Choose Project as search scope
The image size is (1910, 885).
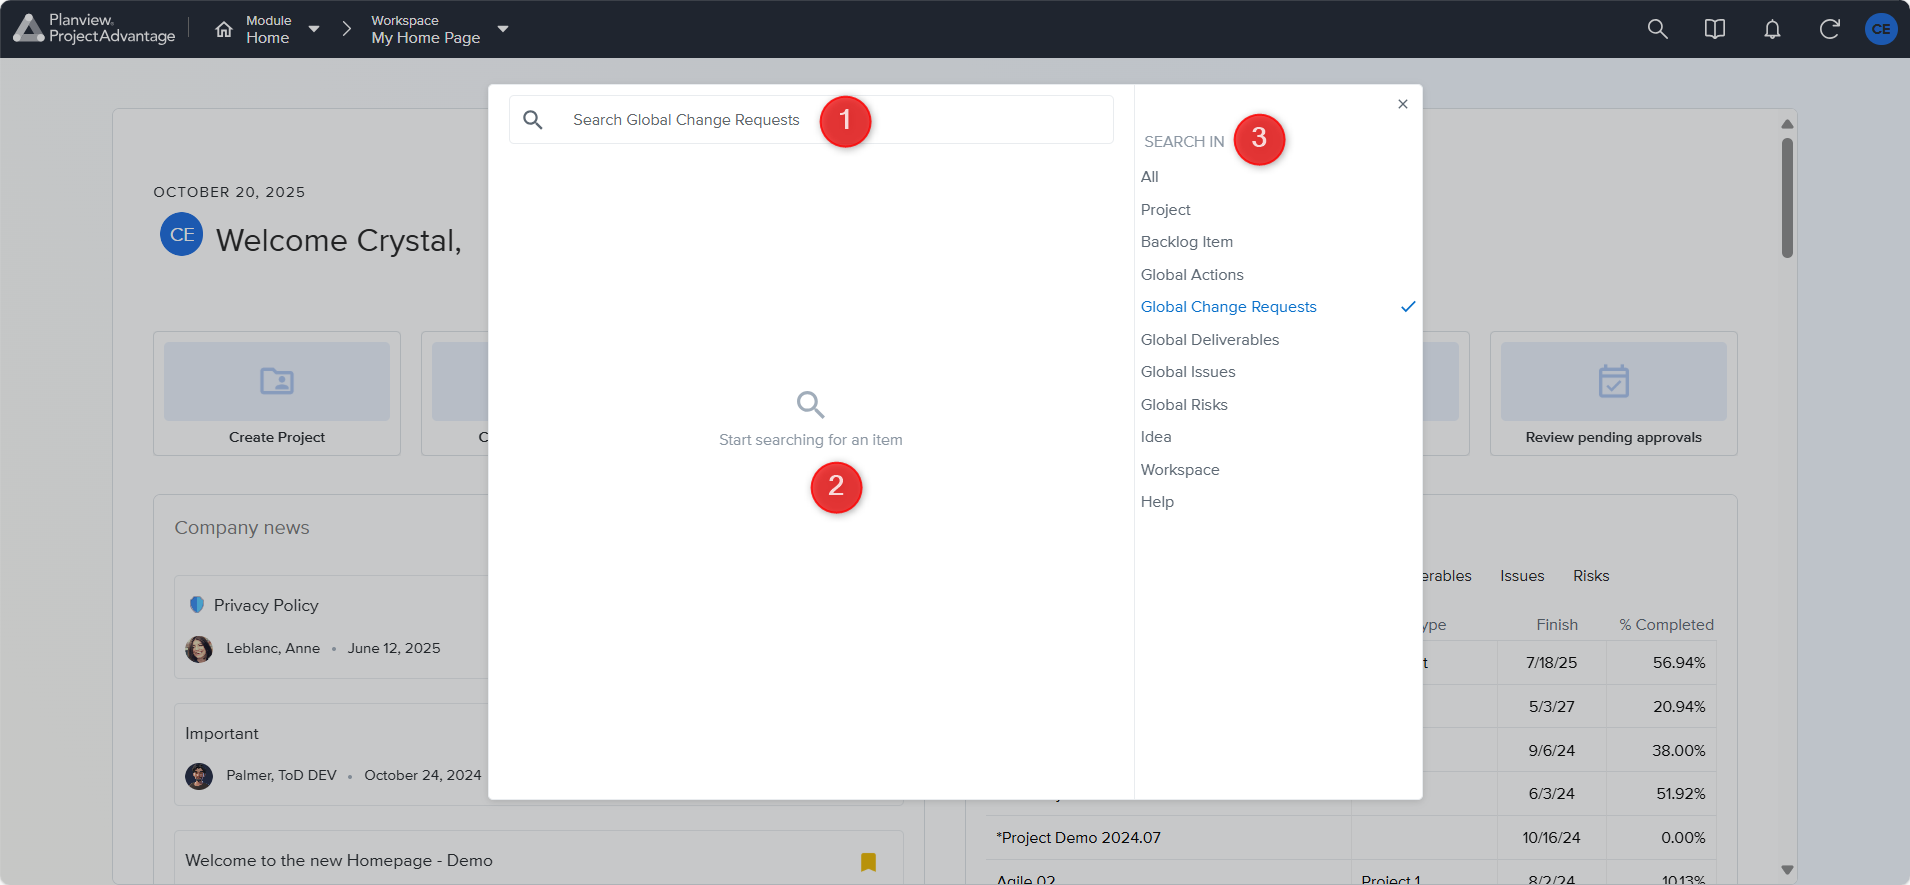tap(1165, 210)
